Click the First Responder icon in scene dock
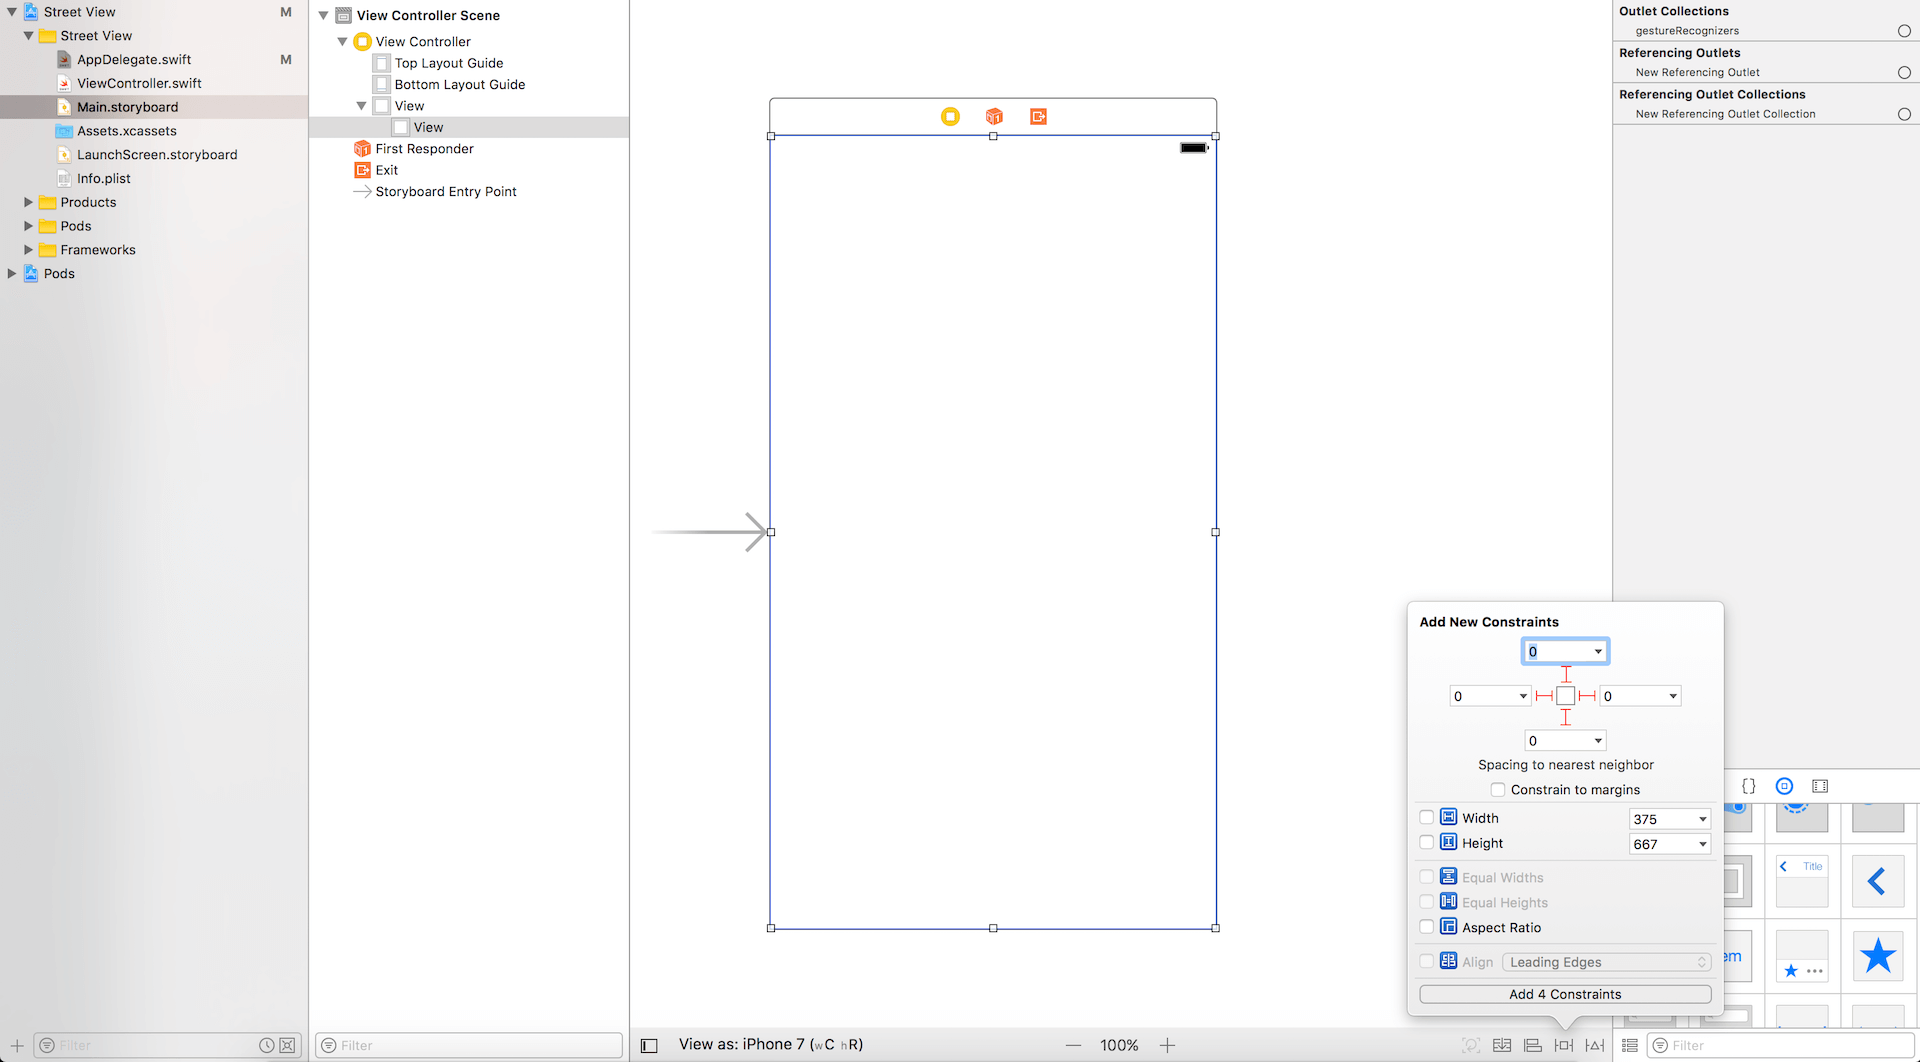Image resolution: width=1920 pixels, height=1062 pixels. point(994,117)
